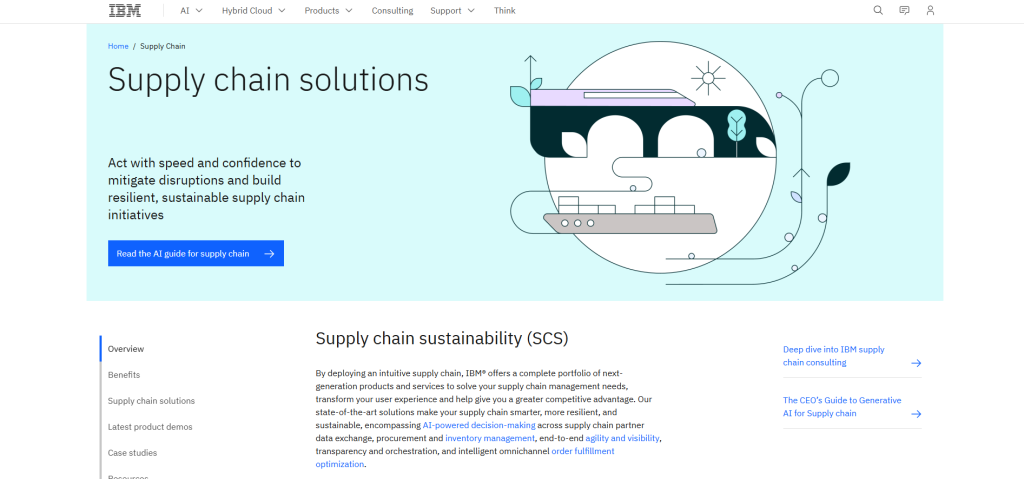Open the user profile icon
This screenshot has height=479, width=1024.
(931, 10)
